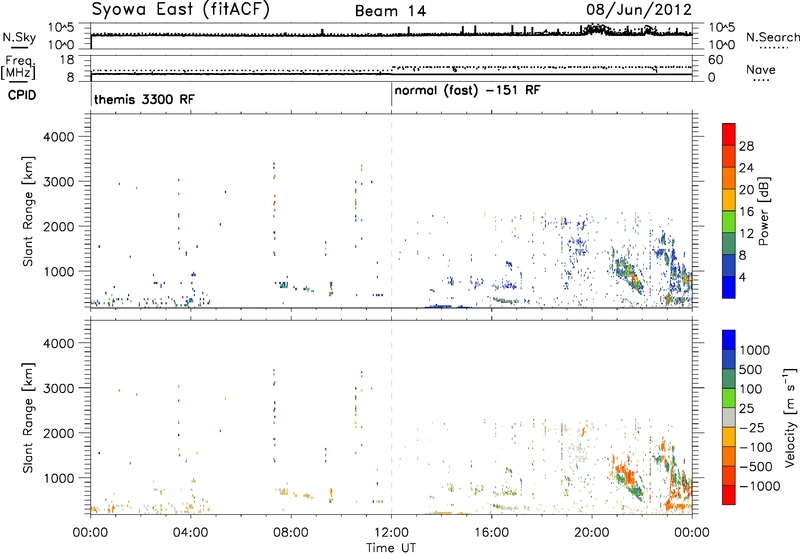Click the date "08/Jun/2012"
The image size is (800, 554).
(639, 10)
